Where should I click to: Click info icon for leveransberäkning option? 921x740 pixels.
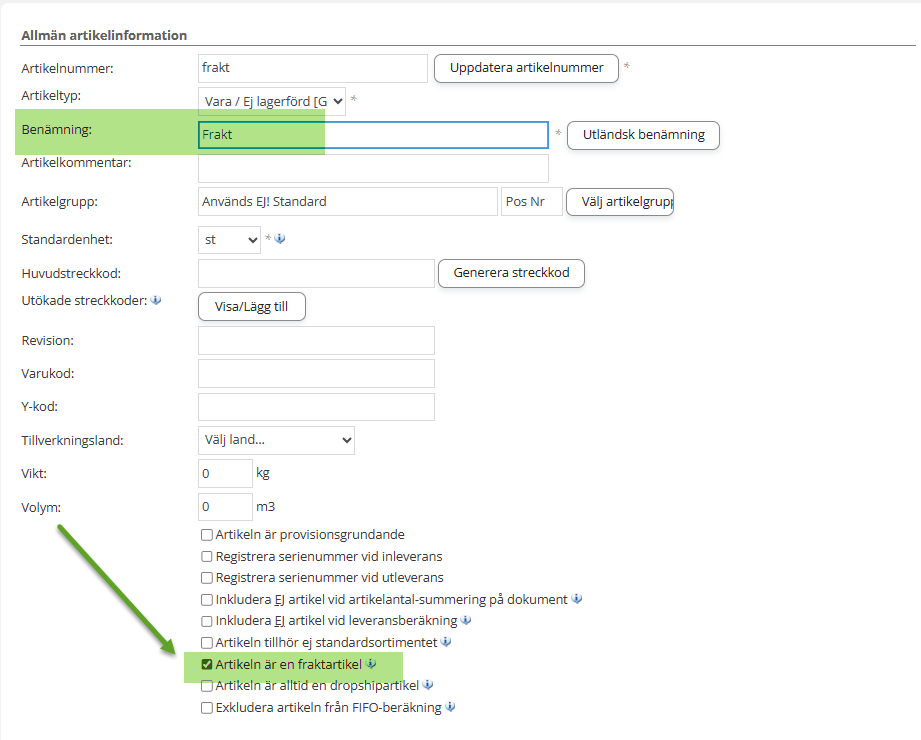click(x=466, y=620)
